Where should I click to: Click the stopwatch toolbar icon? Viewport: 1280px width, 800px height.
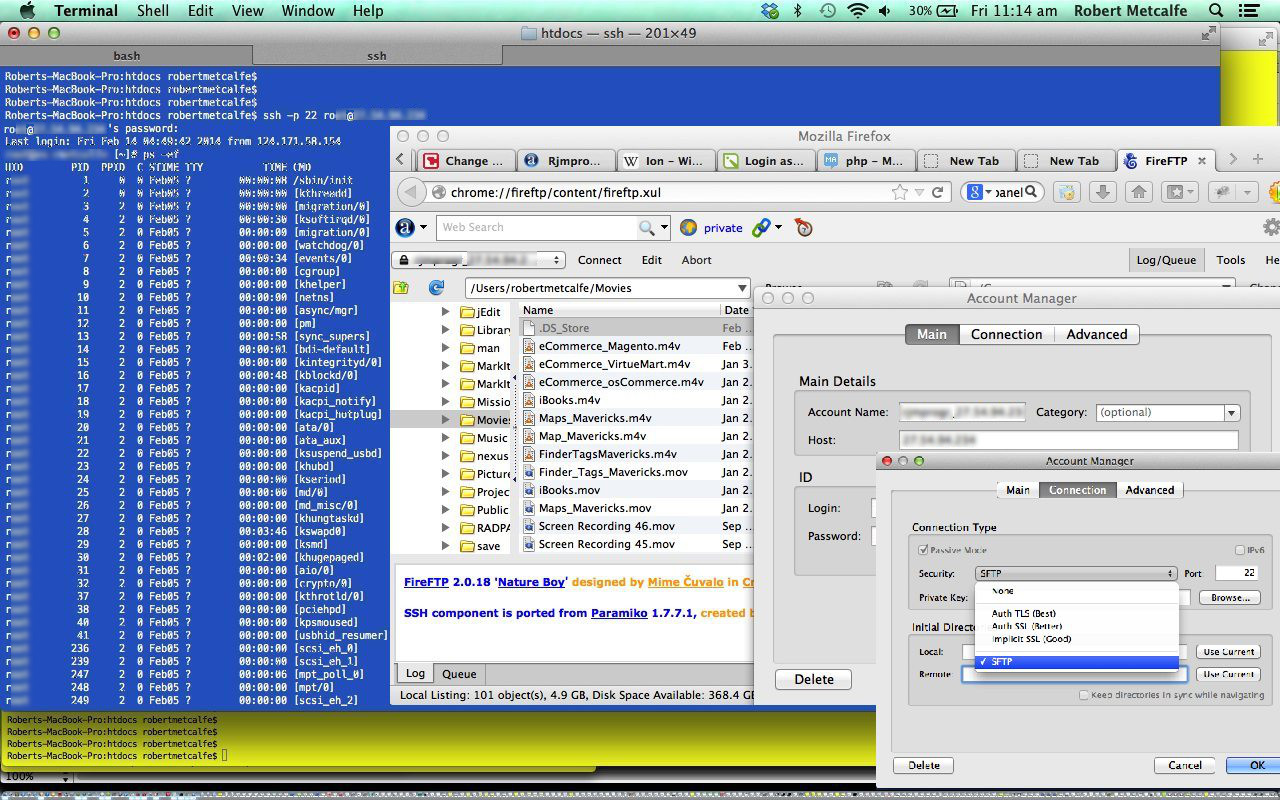click(804, 228)
